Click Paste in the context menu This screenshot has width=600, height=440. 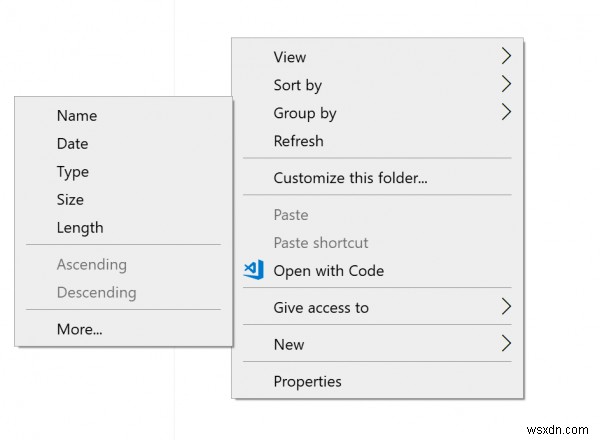coord(291,215)
